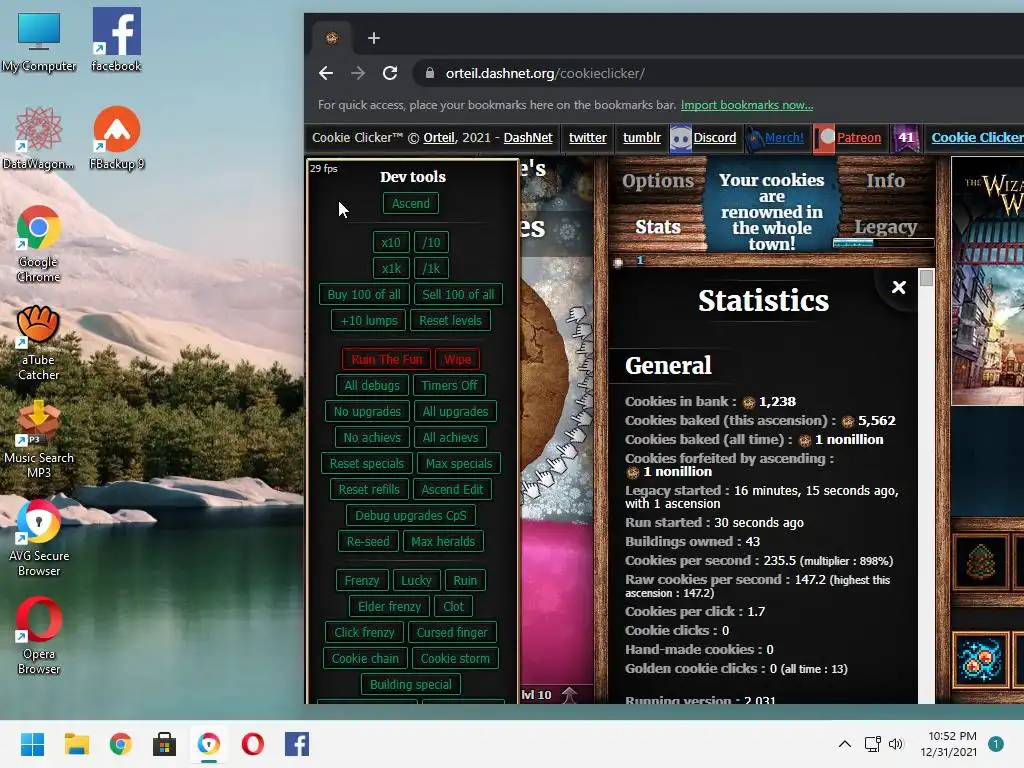The width and height of the screenshot is (1024, 768).
Task: Open facebook desktop shortcut
Action: coord(116,40)
